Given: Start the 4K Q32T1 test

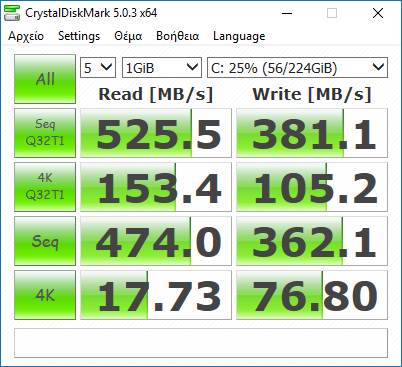Looking at the screenshot, I should click(45, 187).
